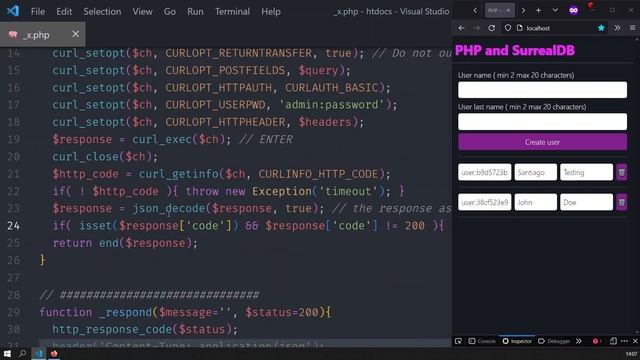
Task: Reload the localhost page
Action: [x=491, y=28]
